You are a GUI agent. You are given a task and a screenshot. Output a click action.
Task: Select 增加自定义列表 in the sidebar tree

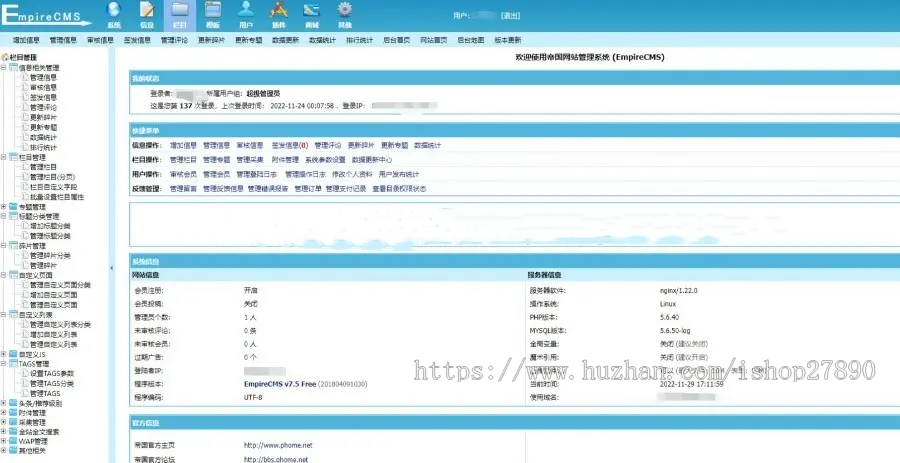pyautogui.click(x=54, y=334)
